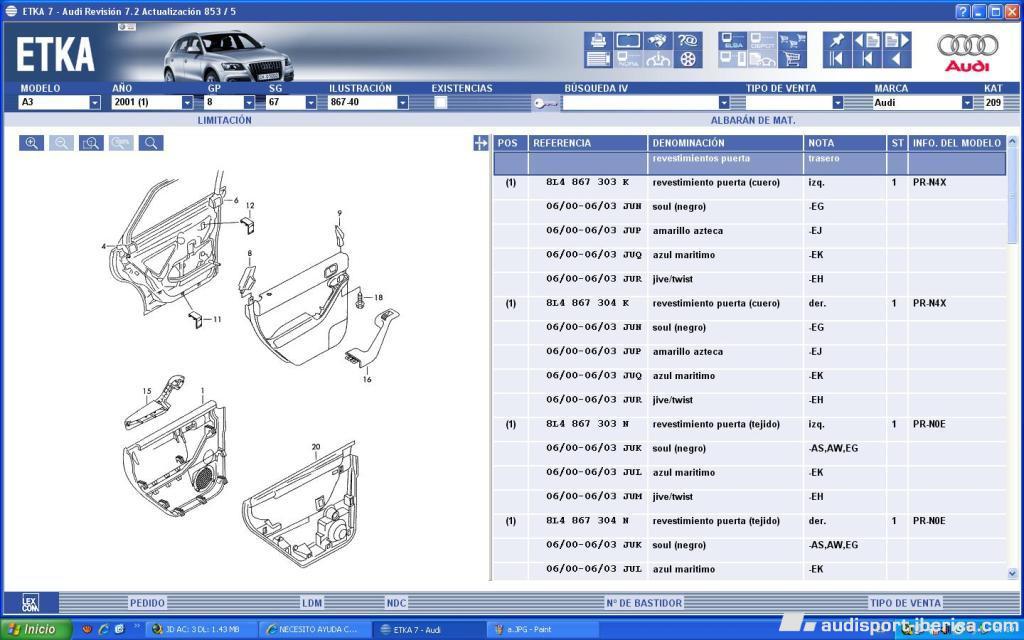
Task: Open the Windows Inicio start button
Action: pos(36,630)
